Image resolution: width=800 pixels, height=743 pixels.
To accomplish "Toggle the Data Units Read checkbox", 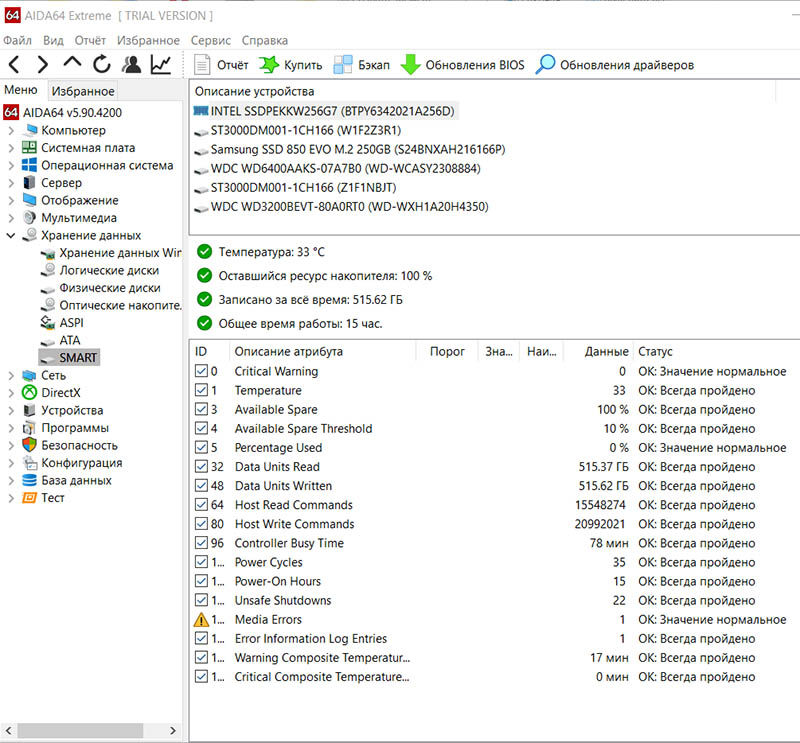I will [x=202, y=466].
